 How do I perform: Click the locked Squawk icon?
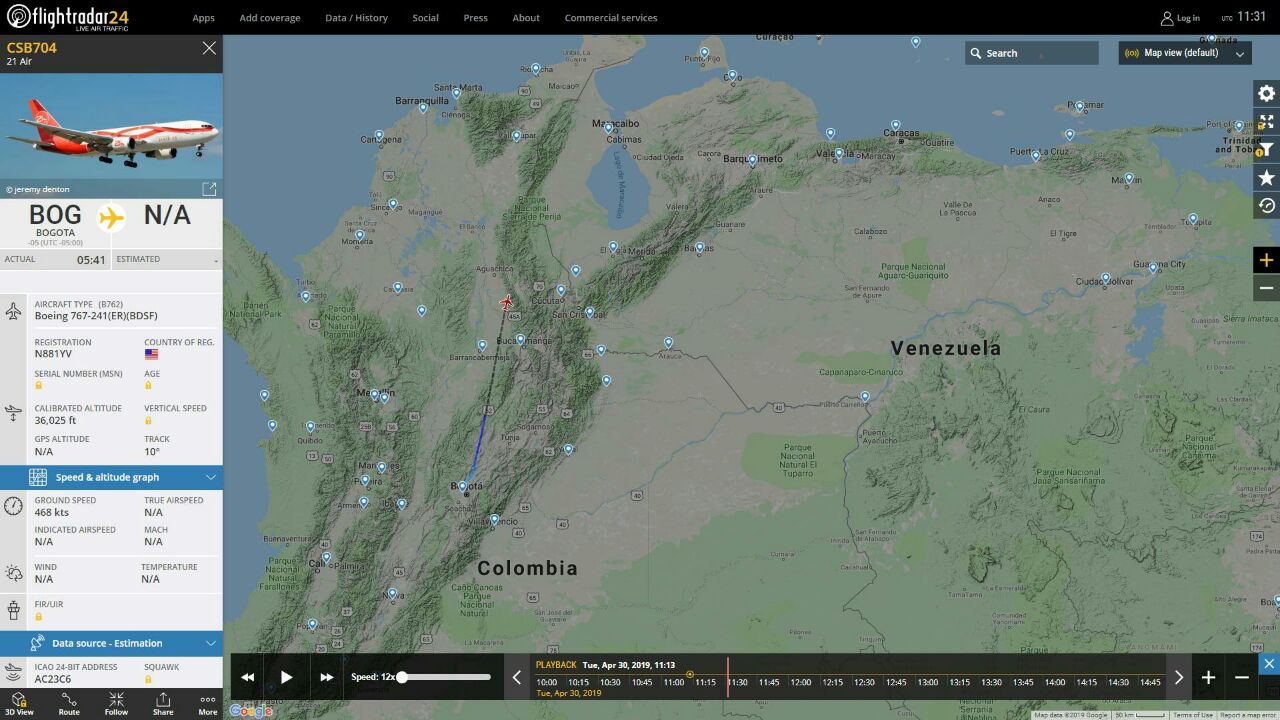(x=148, y=679)
